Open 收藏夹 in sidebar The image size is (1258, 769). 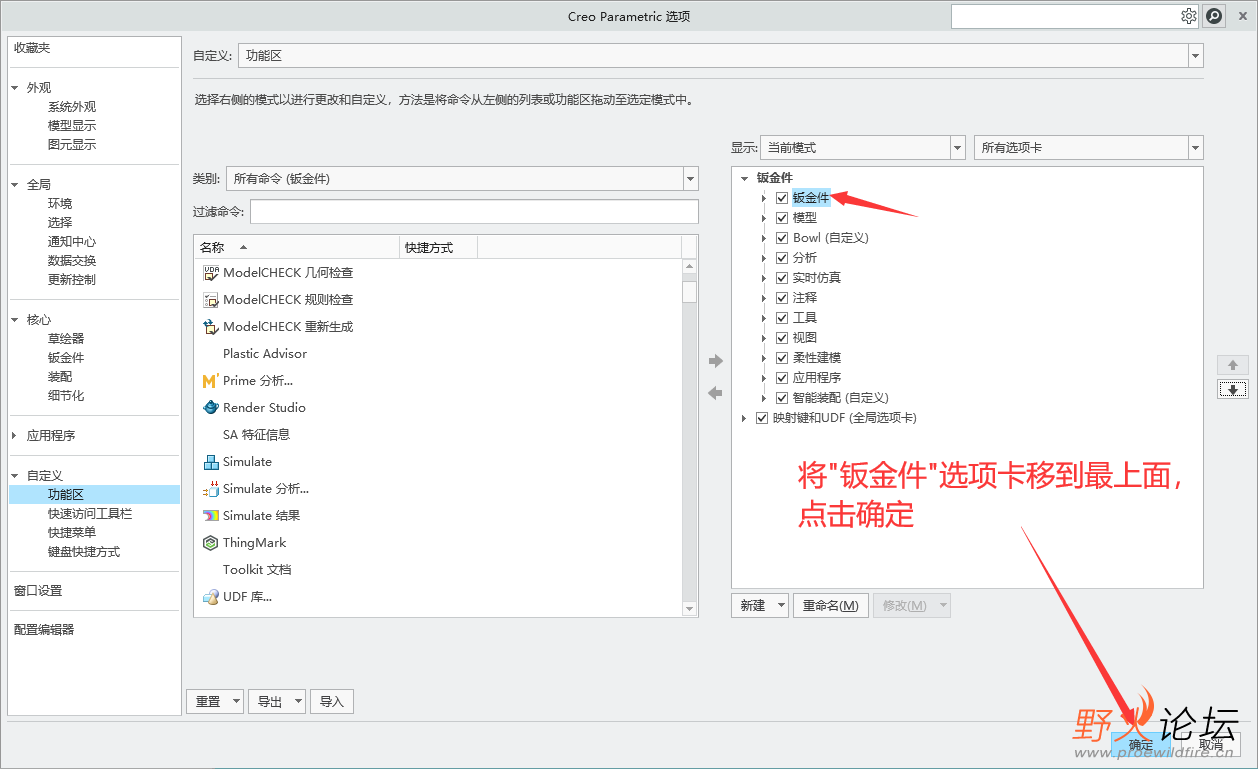click(32, 48)
